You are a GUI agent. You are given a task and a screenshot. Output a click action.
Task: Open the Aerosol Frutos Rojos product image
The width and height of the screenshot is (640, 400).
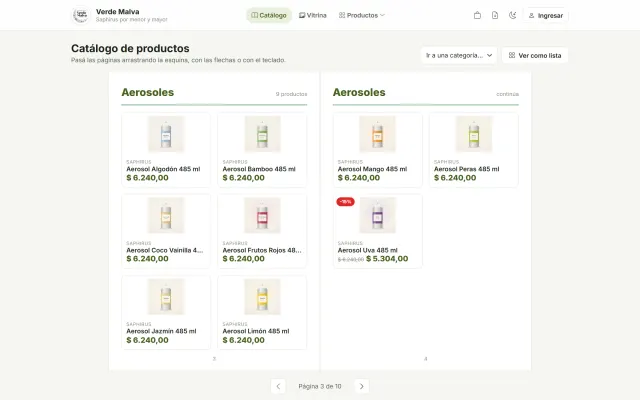click(262, 215)
